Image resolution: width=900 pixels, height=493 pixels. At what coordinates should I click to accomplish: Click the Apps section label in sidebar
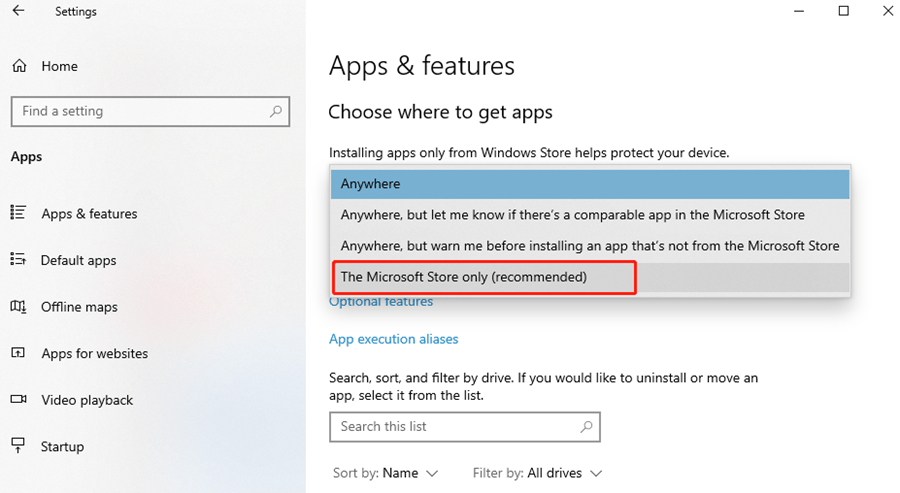point(26,157)
